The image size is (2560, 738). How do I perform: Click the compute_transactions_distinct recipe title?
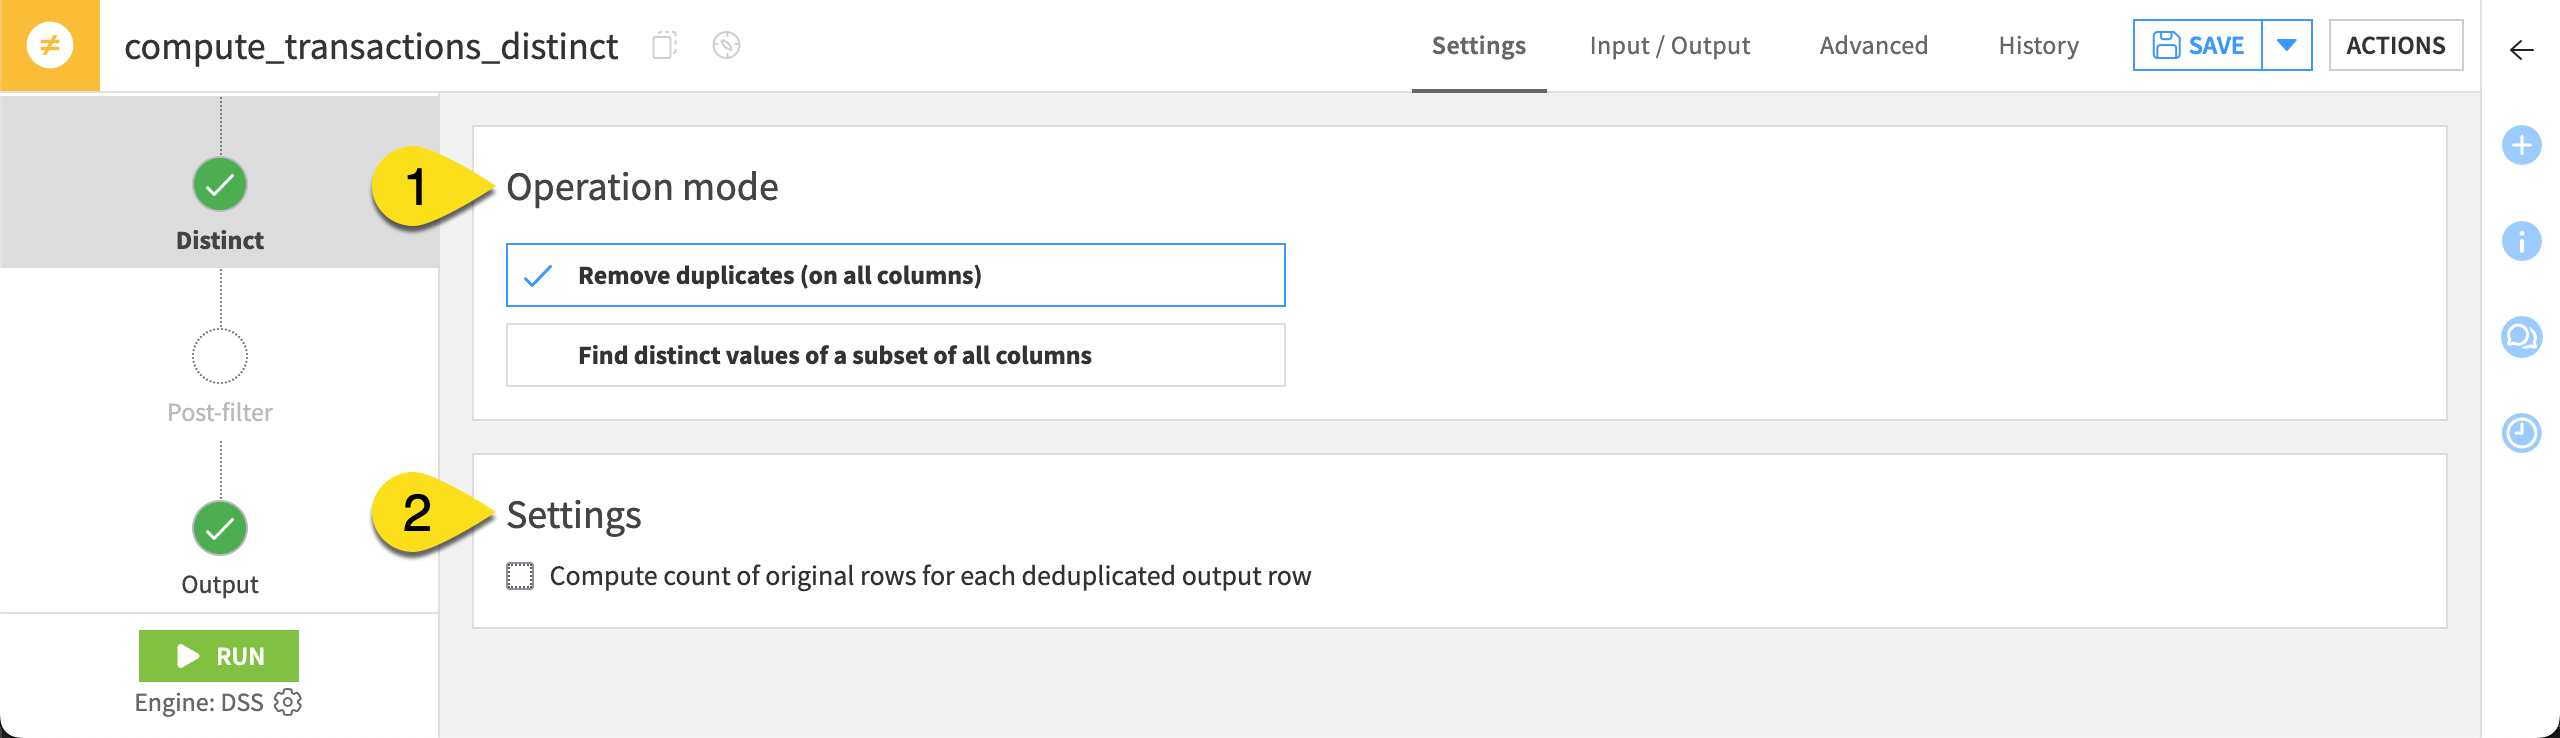[371, 47]
